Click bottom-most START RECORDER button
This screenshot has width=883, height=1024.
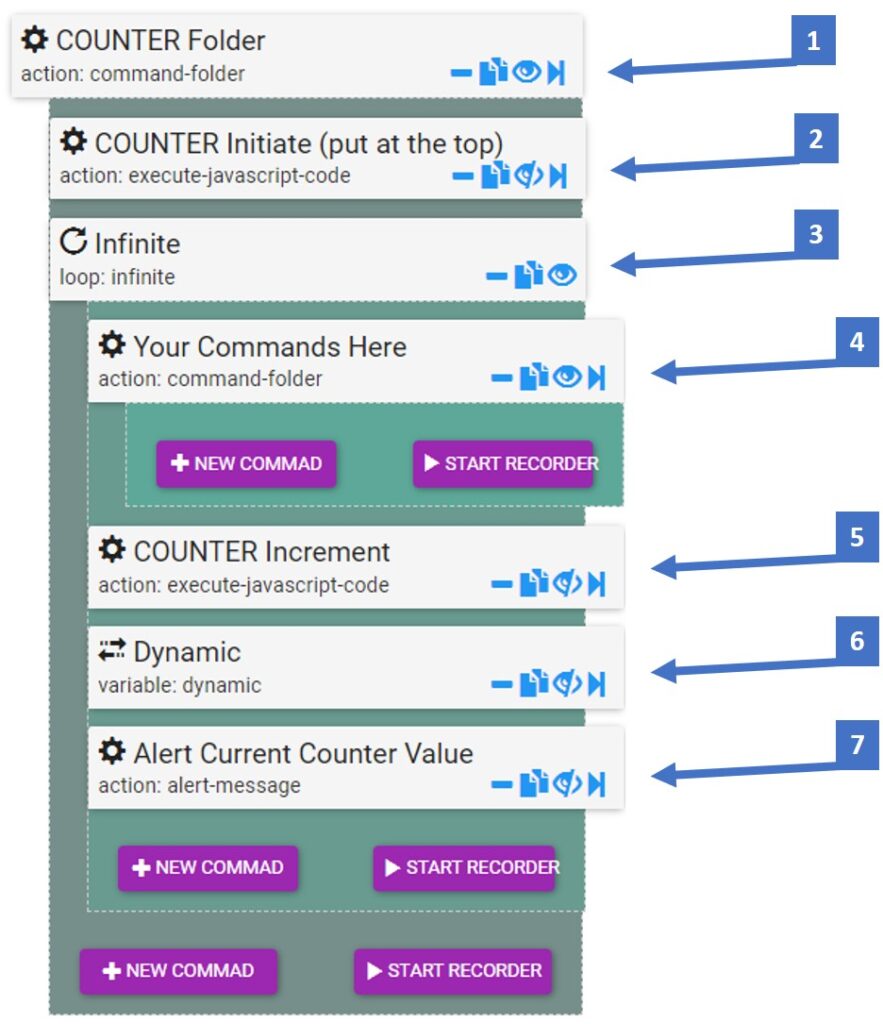coord(453,971)
